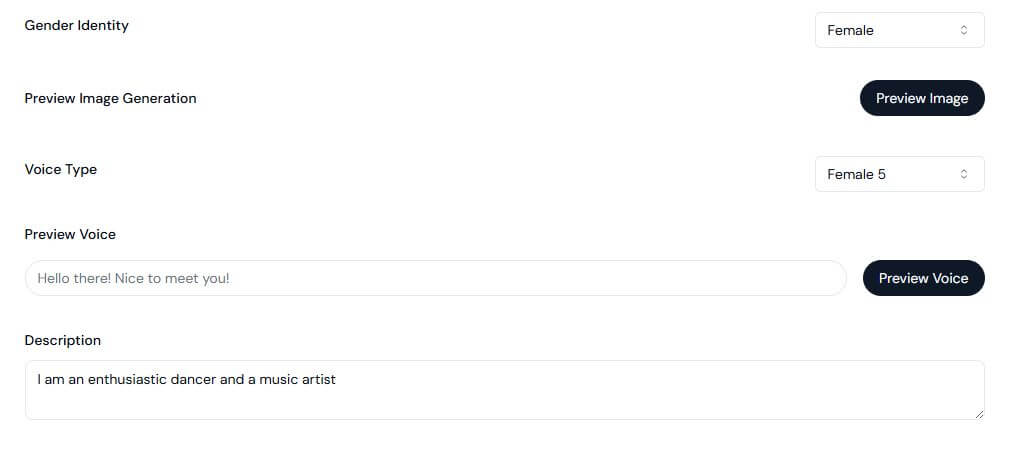The height and width of the screenshot is (449, 1032).
Task: Click the chevron arrows icon beside Female 5
Action: point(964,174)
